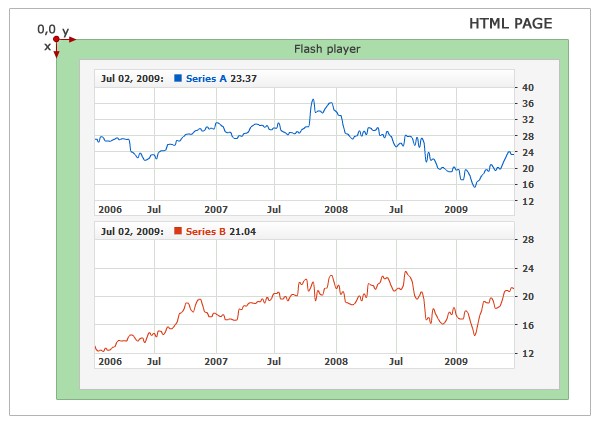Click the Jul 02, 2009 date in Series B chart
Image resolution: width=600 pixels, height=424 pixels.
point(132,231)
